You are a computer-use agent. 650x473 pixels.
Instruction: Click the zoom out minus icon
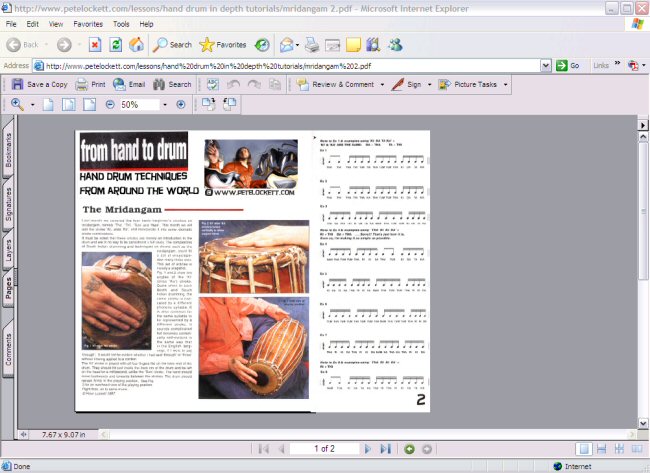click(x=108, y=105)
